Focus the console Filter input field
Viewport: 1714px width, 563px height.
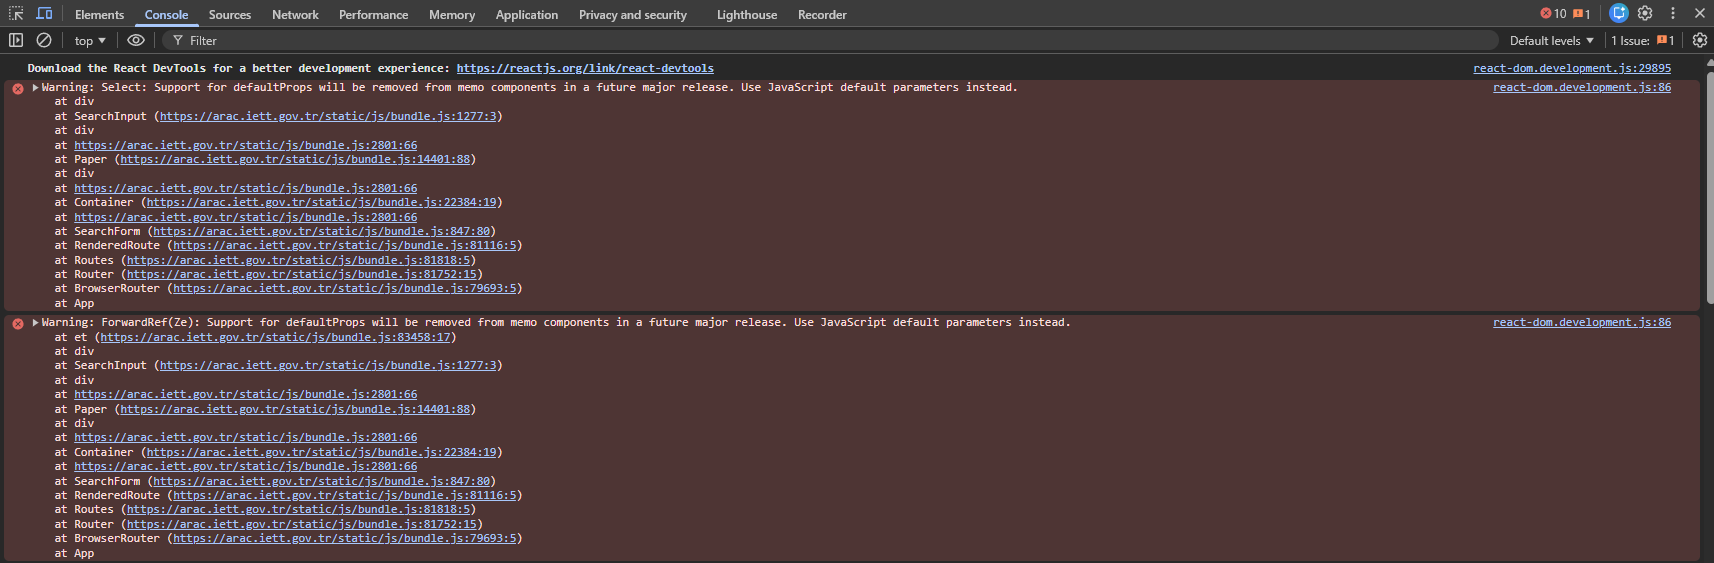[x=800, y=40]
